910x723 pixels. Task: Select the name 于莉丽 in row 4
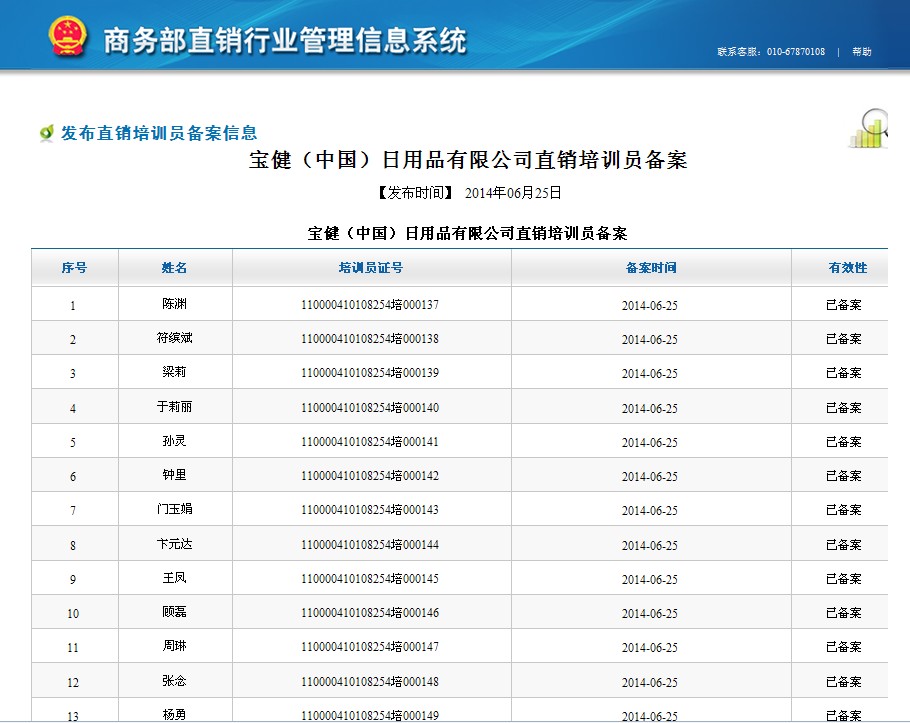coord(174,407)
